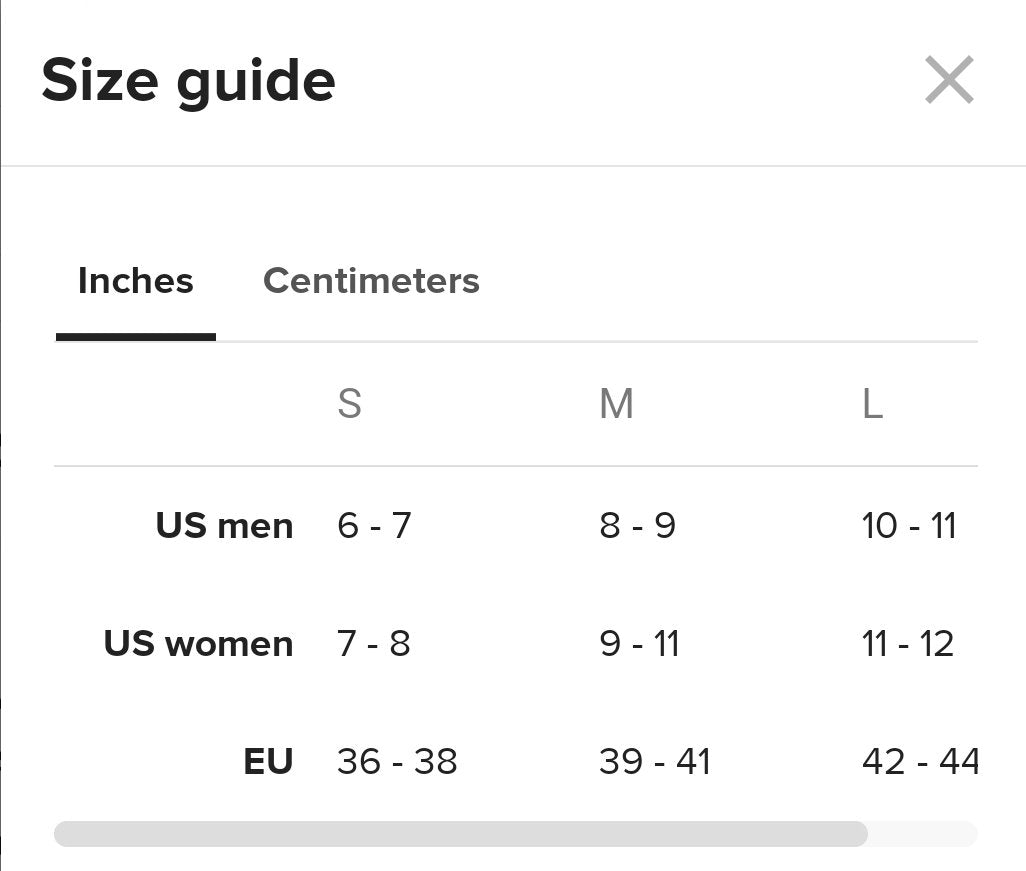
Task: Click the EU row label
Action: pyautogui.click(x=268, y=762)
